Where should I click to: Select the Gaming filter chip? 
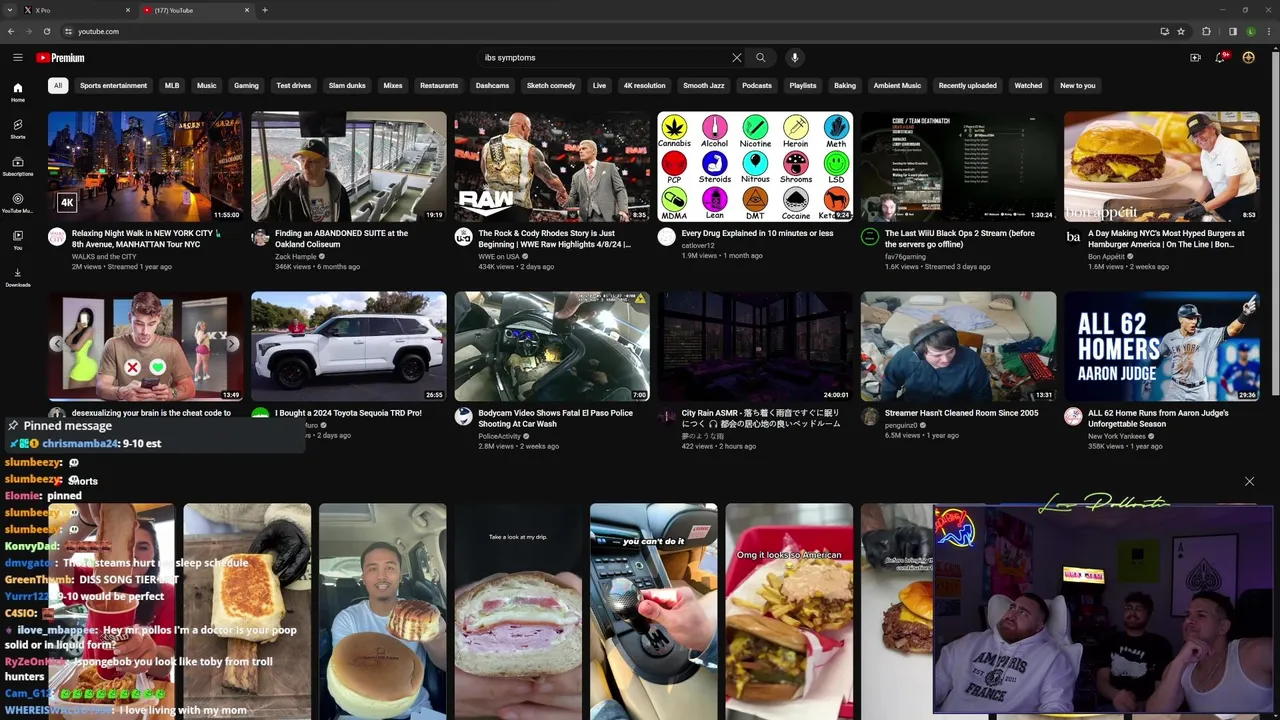[x=246, y=86]
